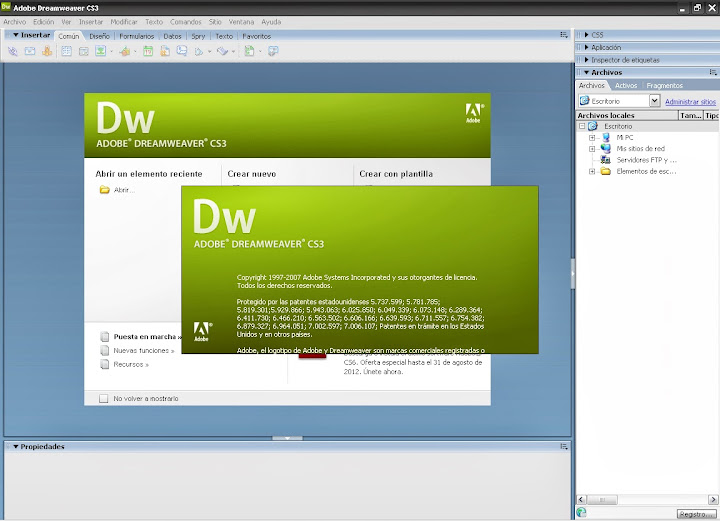Collapse the Archivos panel group
The image size is (720, 521).
point(586,73)
